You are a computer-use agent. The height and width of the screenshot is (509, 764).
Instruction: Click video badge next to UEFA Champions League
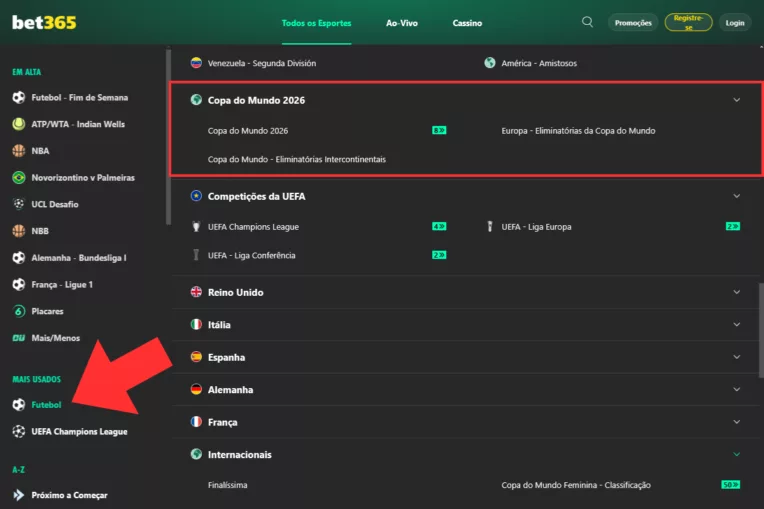[438, 227]
